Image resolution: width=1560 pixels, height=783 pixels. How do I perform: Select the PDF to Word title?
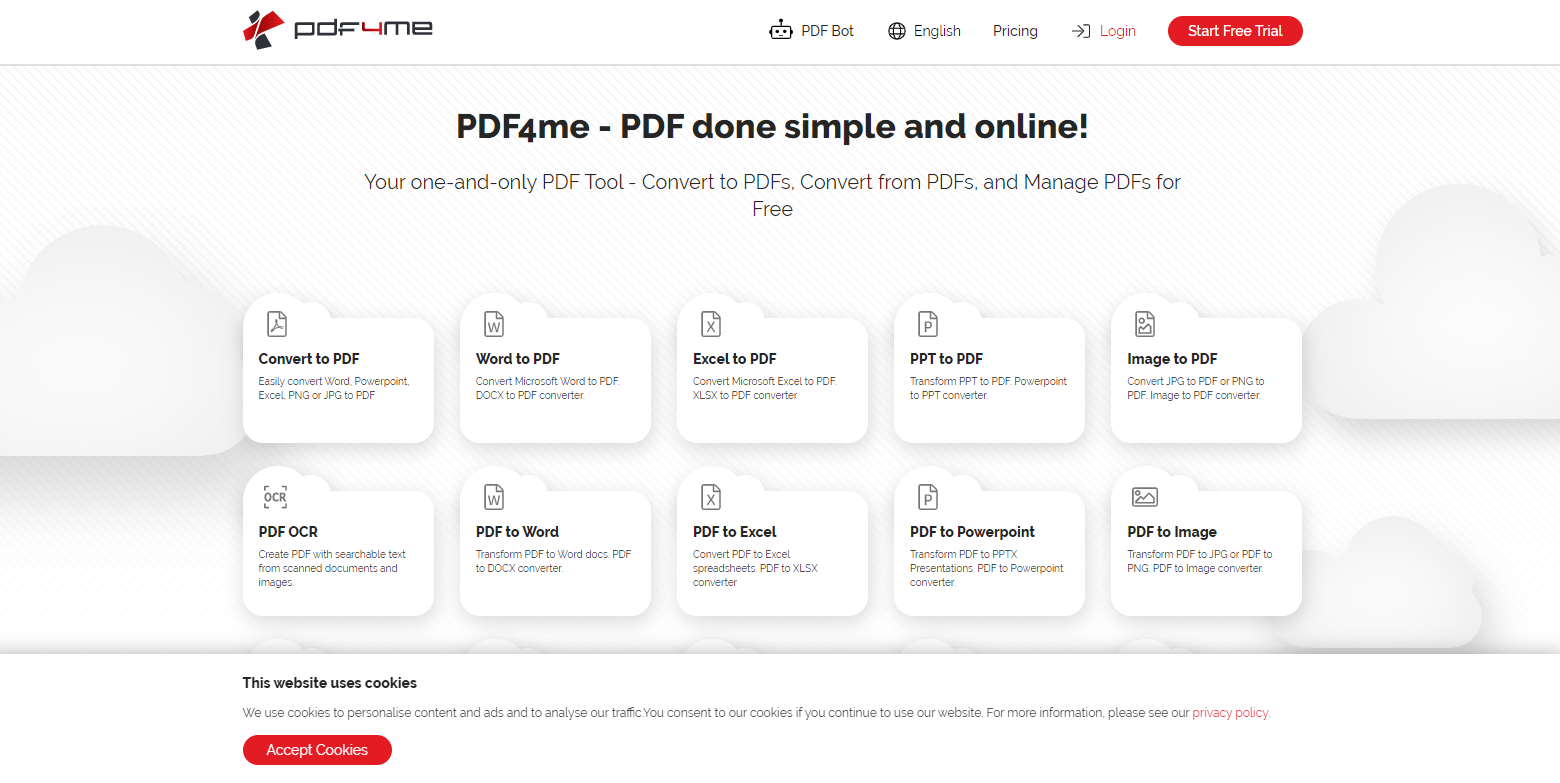[x=518, y=532]
